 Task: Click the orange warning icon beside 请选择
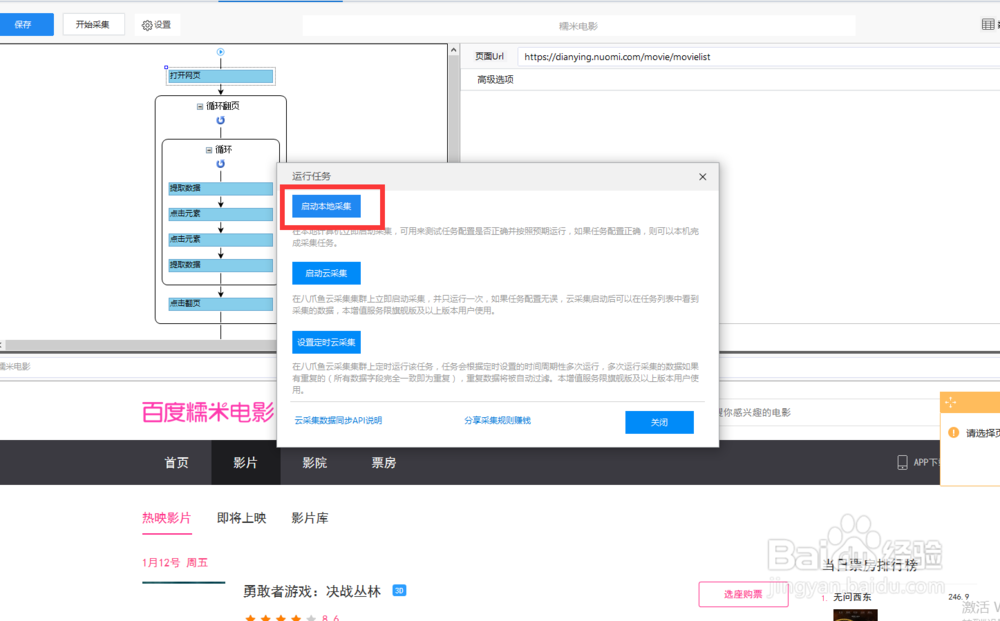click(x=953, y=432)
